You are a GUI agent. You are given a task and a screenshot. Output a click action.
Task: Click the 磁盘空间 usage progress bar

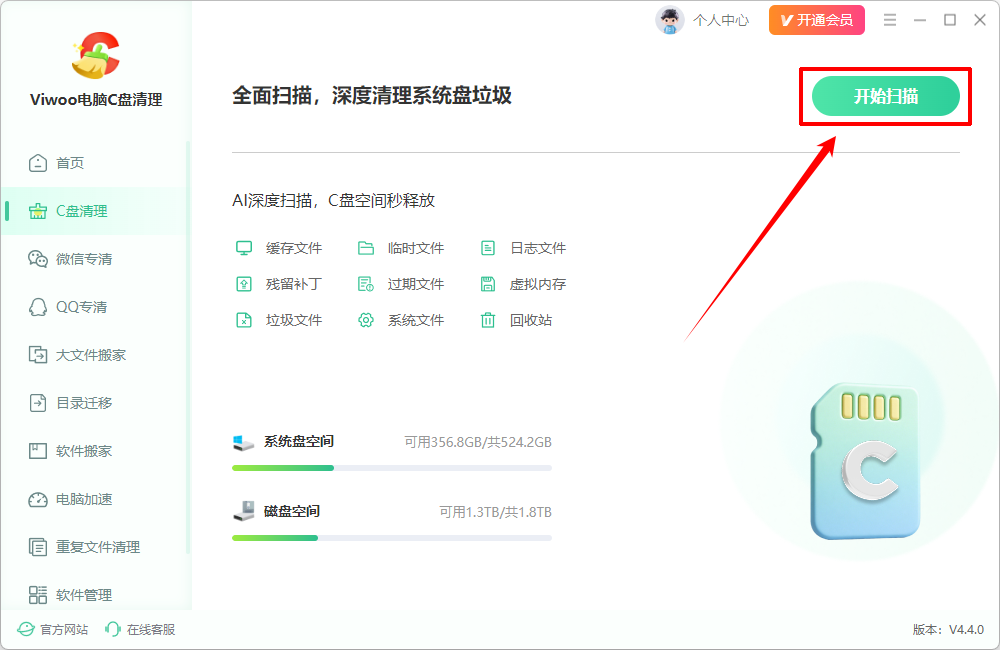pos(392,538)
